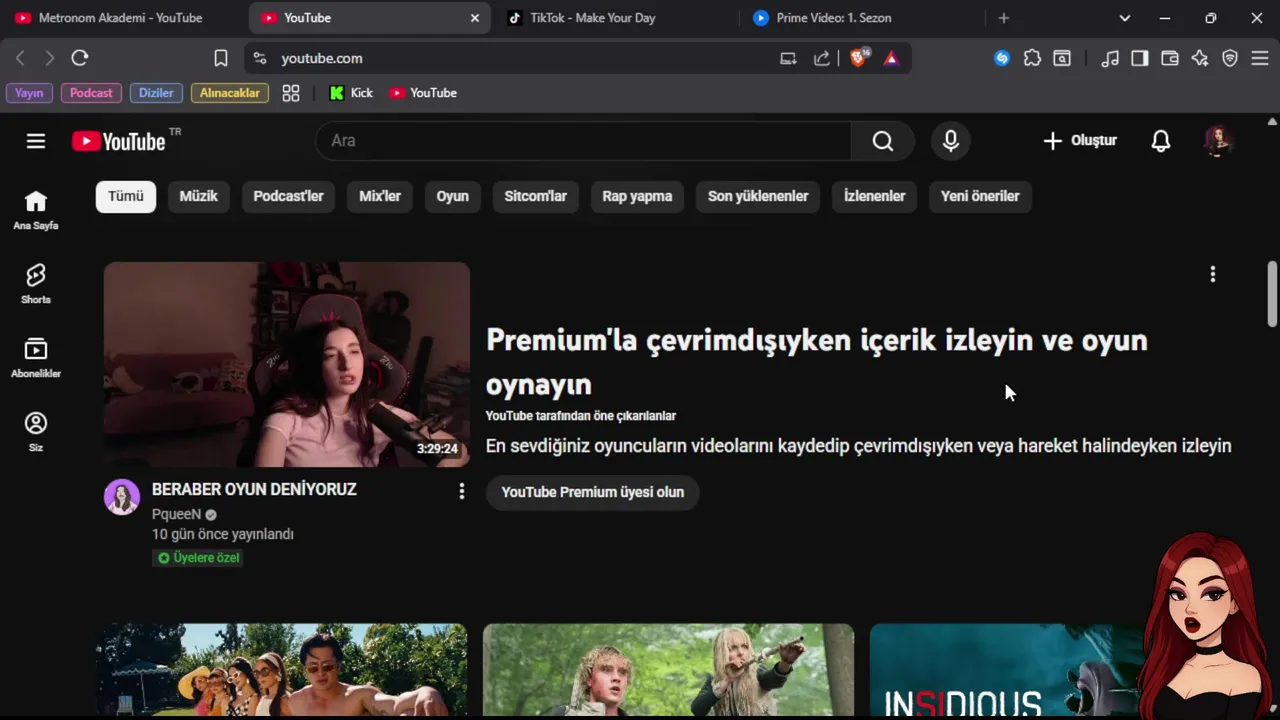Open notifications bell
The width and height of the screenshot is (1280, 720).
[x=1161, y=141]
